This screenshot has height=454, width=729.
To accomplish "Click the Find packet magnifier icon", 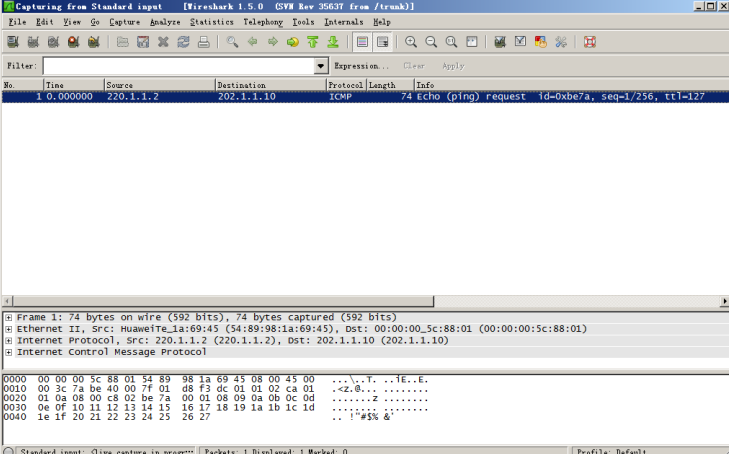I will coord(232,42).
